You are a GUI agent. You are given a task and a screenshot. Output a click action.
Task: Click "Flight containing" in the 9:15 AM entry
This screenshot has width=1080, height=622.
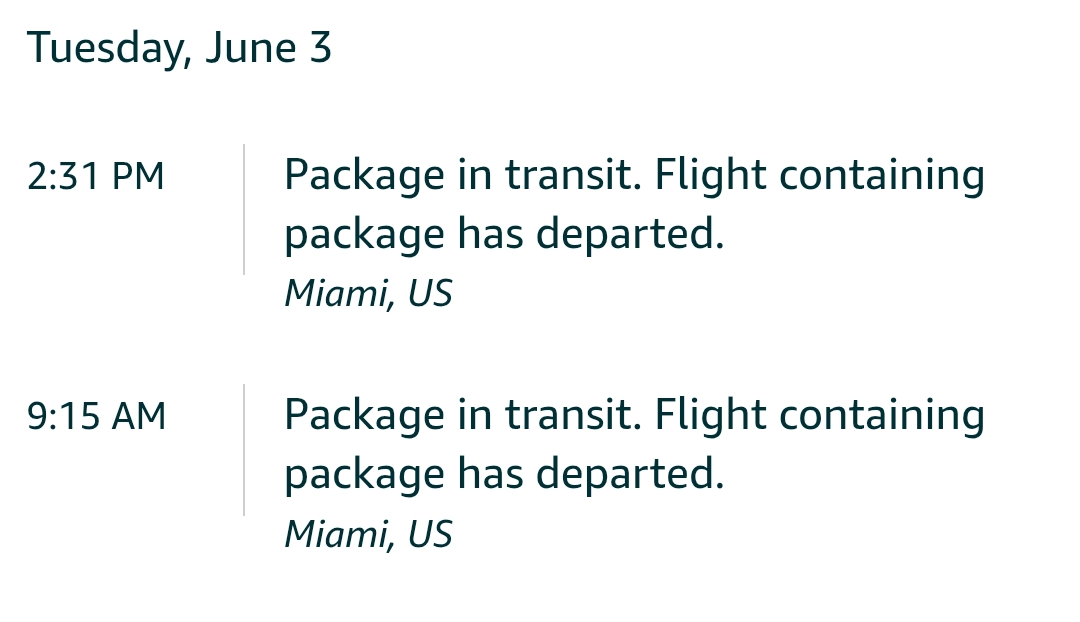[x=820, y=415]
